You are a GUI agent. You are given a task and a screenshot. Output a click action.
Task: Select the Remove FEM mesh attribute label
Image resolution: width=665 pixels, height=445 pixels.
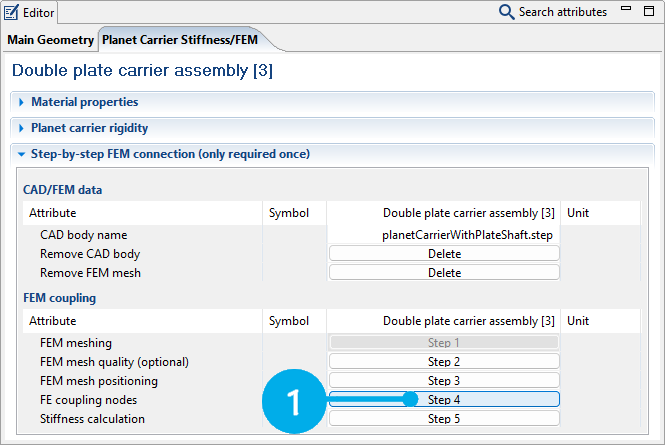tap(90, 273)
